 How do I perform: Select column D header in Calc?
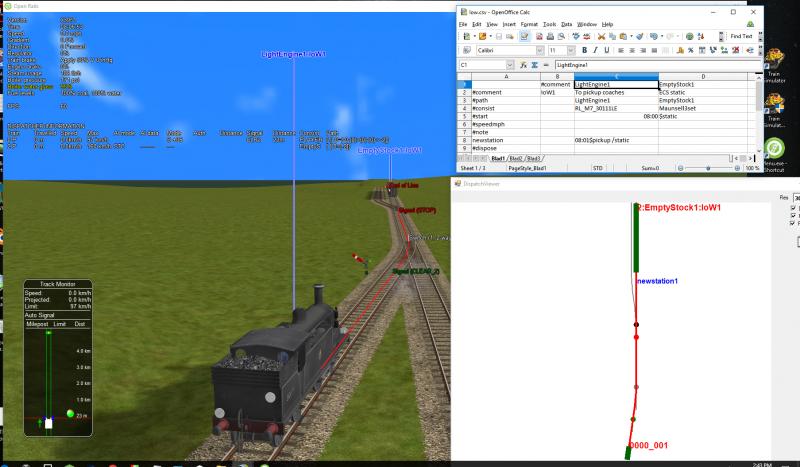click(703, 76)
